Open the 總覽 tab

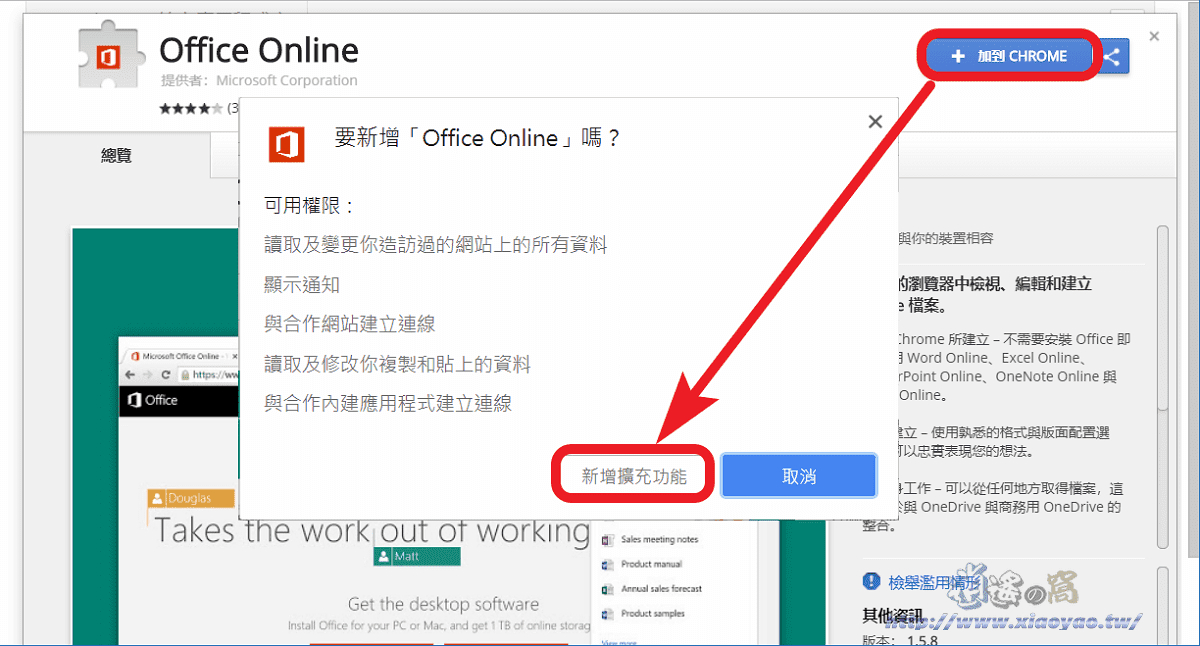point(117,156)
